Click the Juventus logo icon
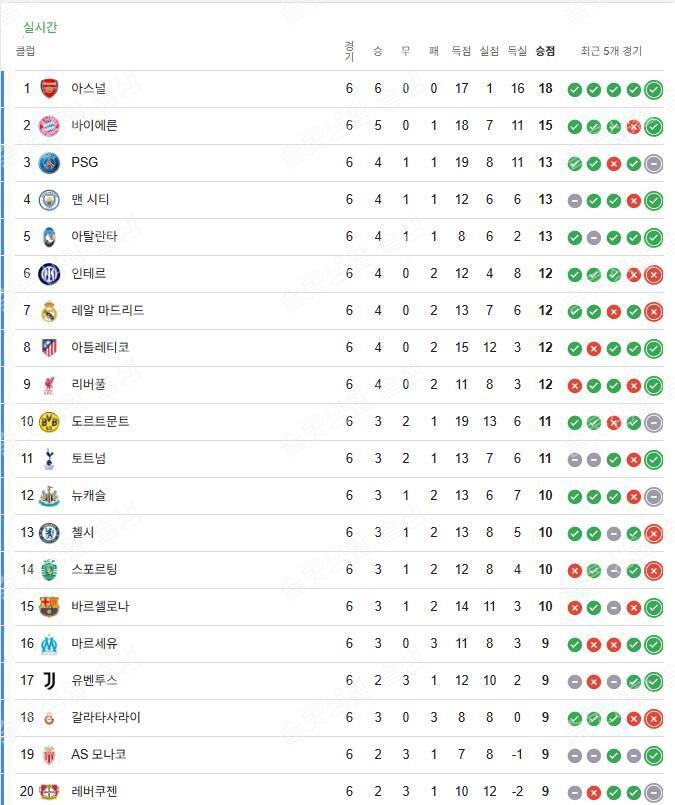 pyautogui.click(x=49, y=681)
